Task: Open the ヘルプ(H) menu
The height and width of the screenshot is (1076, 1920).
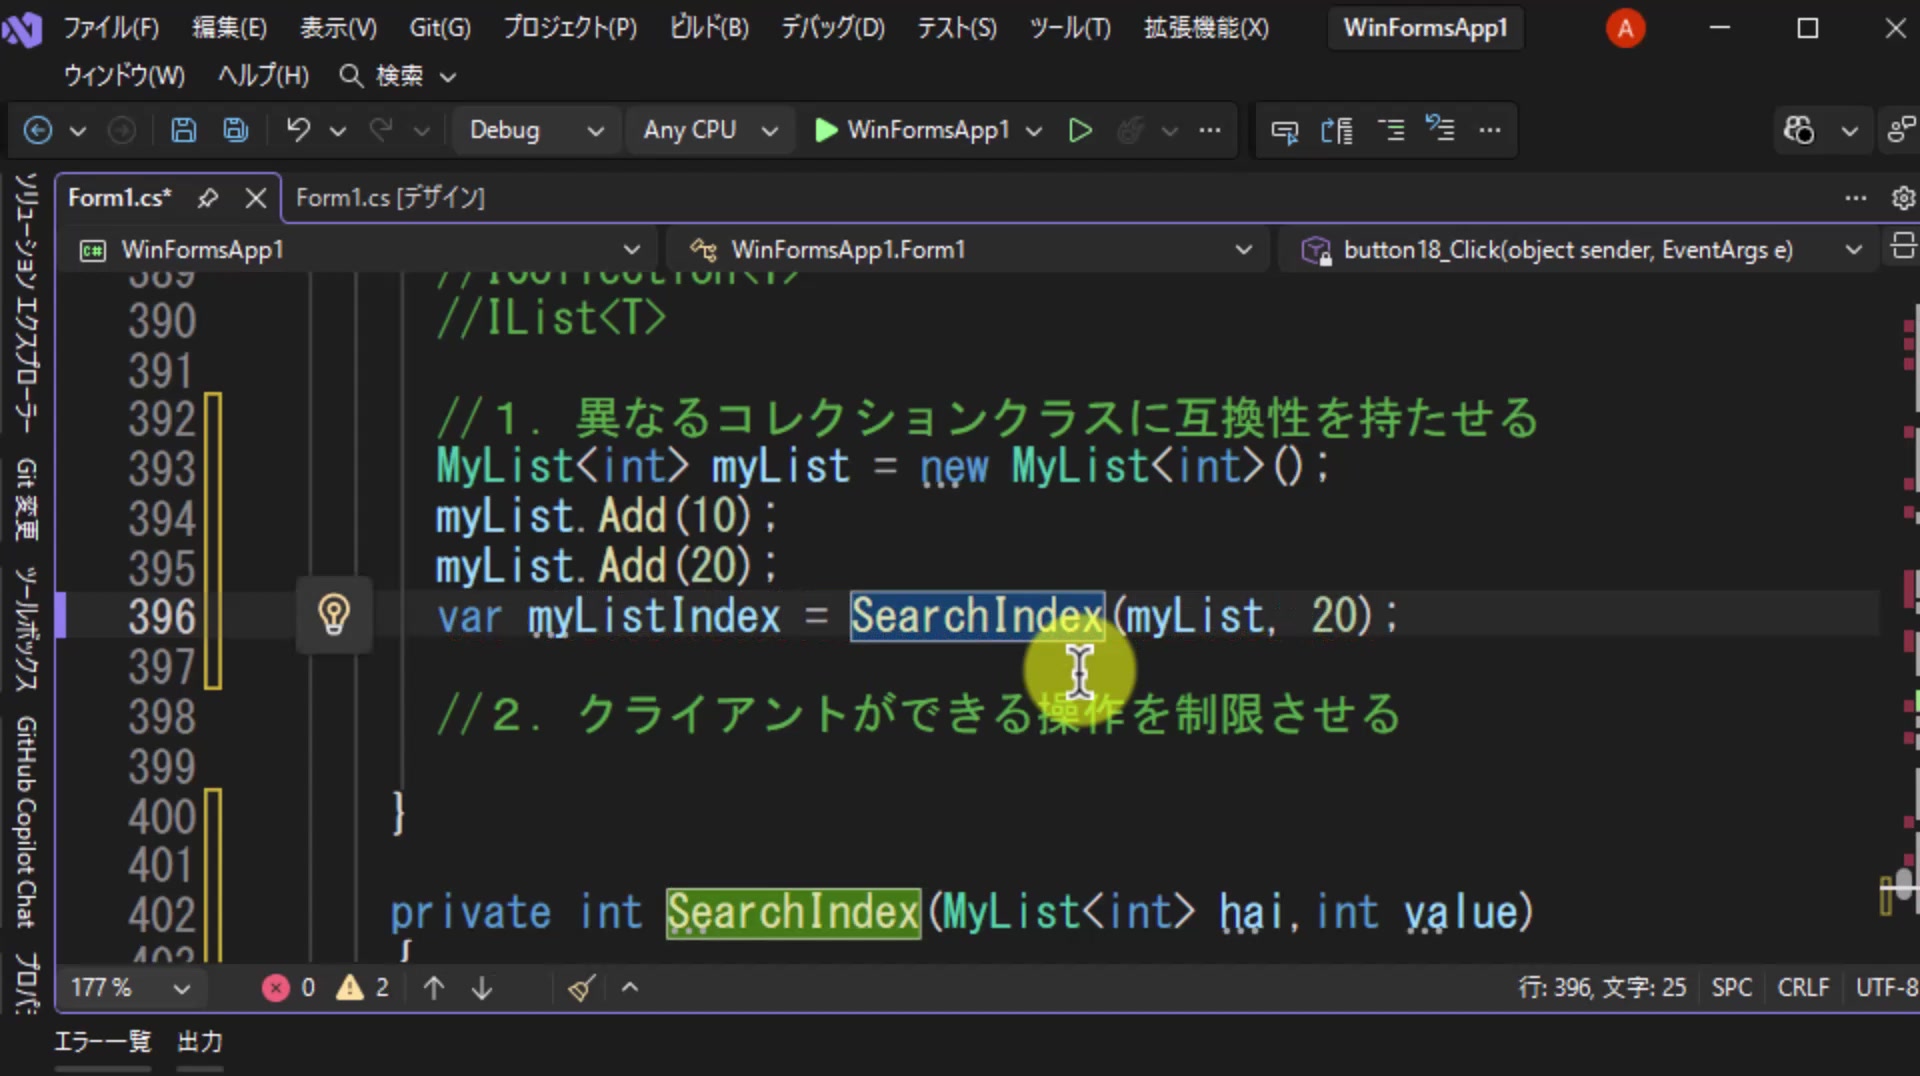Action: coord(263,76)
